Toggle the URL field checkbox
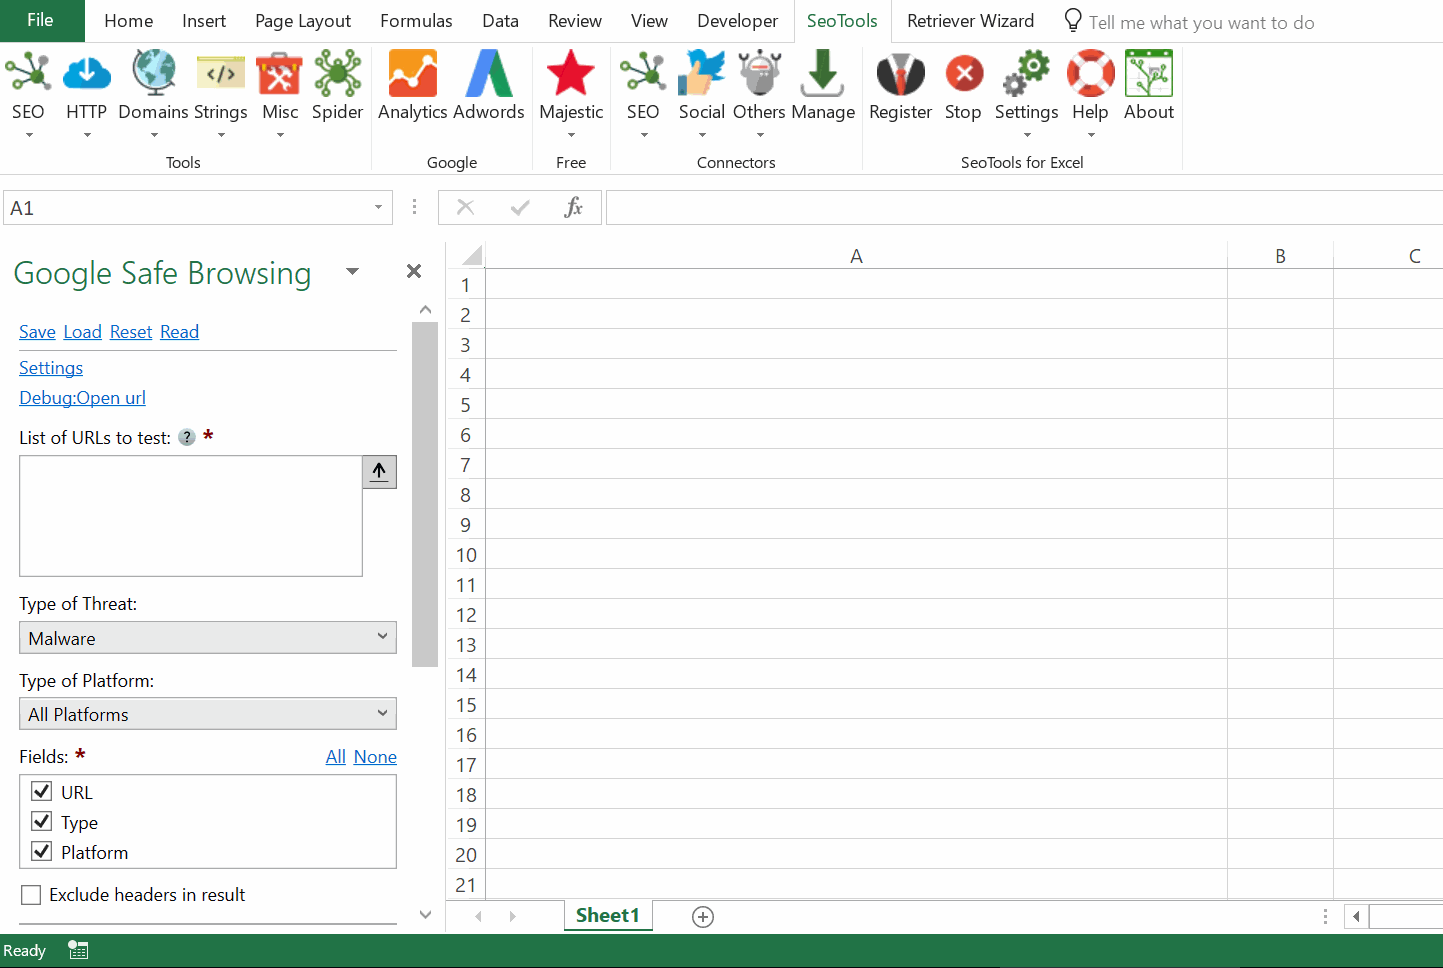 pyautogui.click(x=42, y=792)
